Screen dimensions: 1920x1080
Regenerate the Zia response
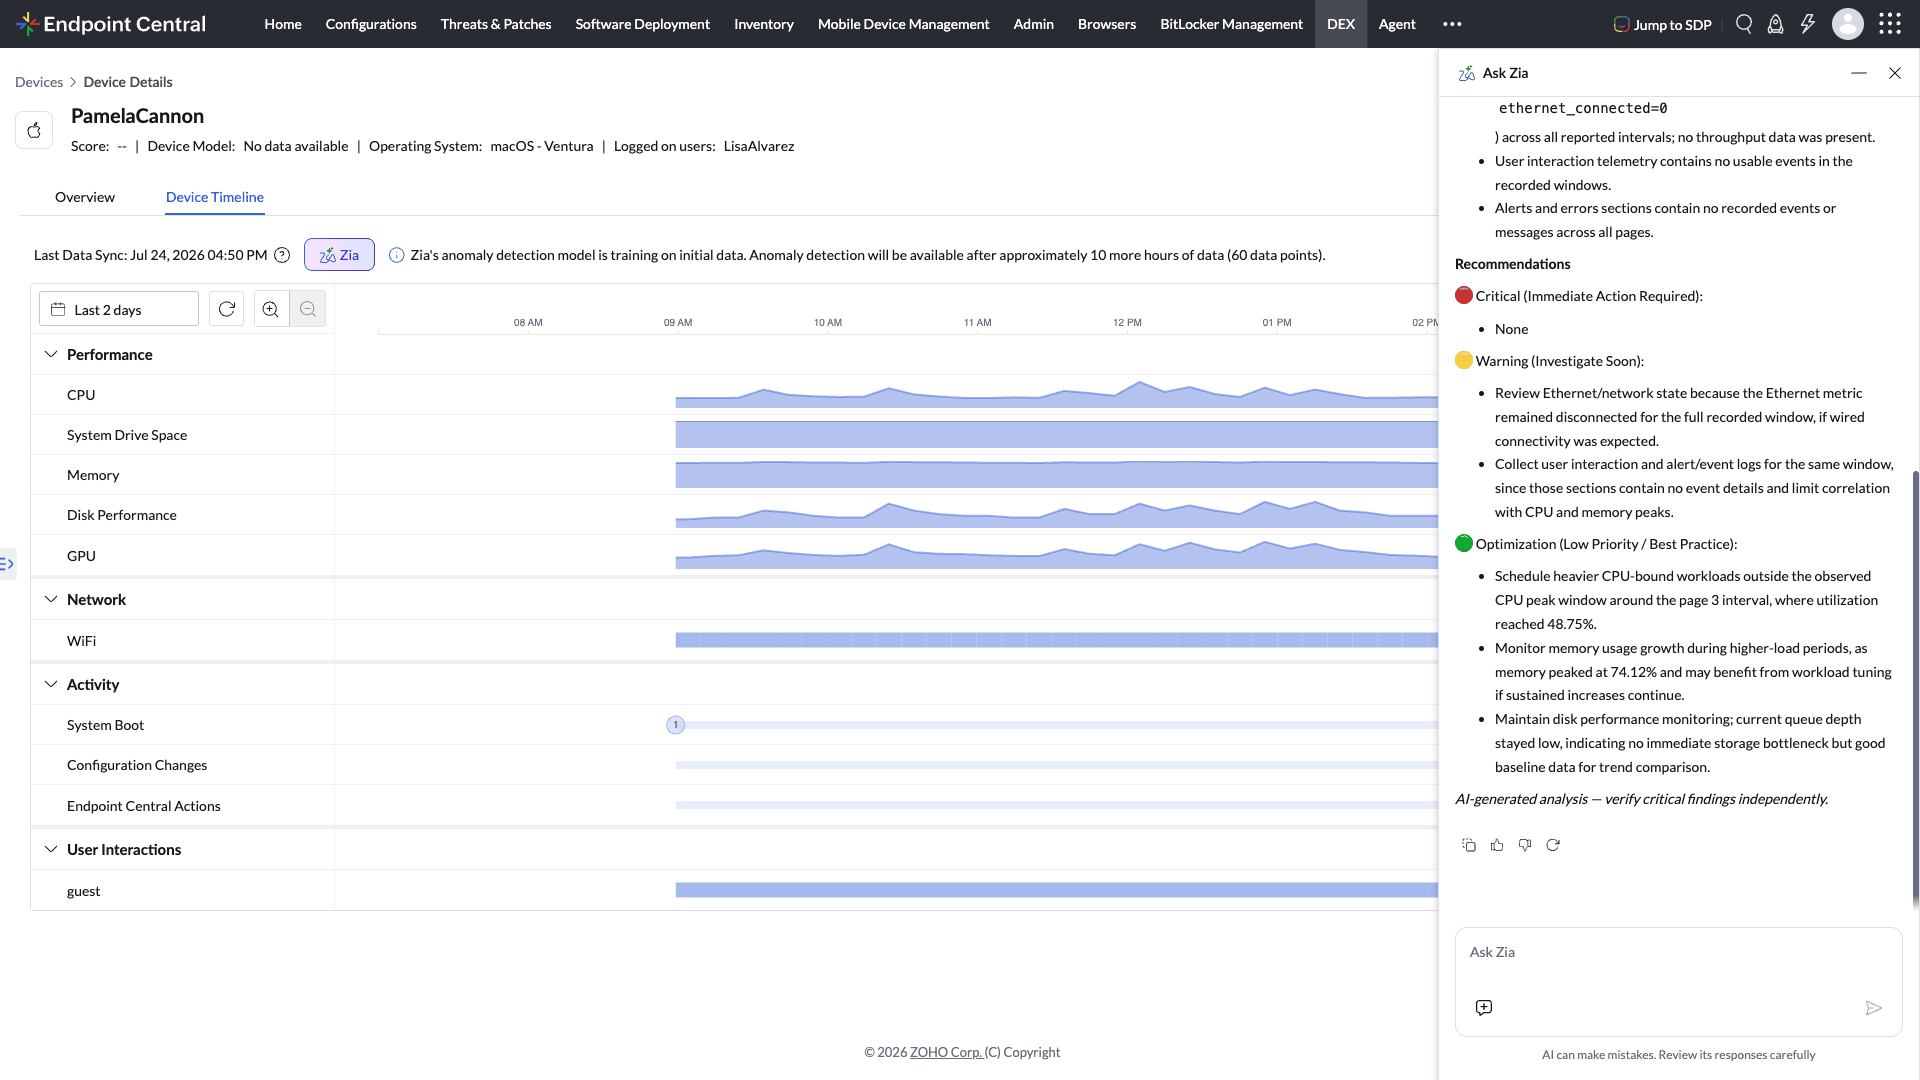[x=1553, y=845]
